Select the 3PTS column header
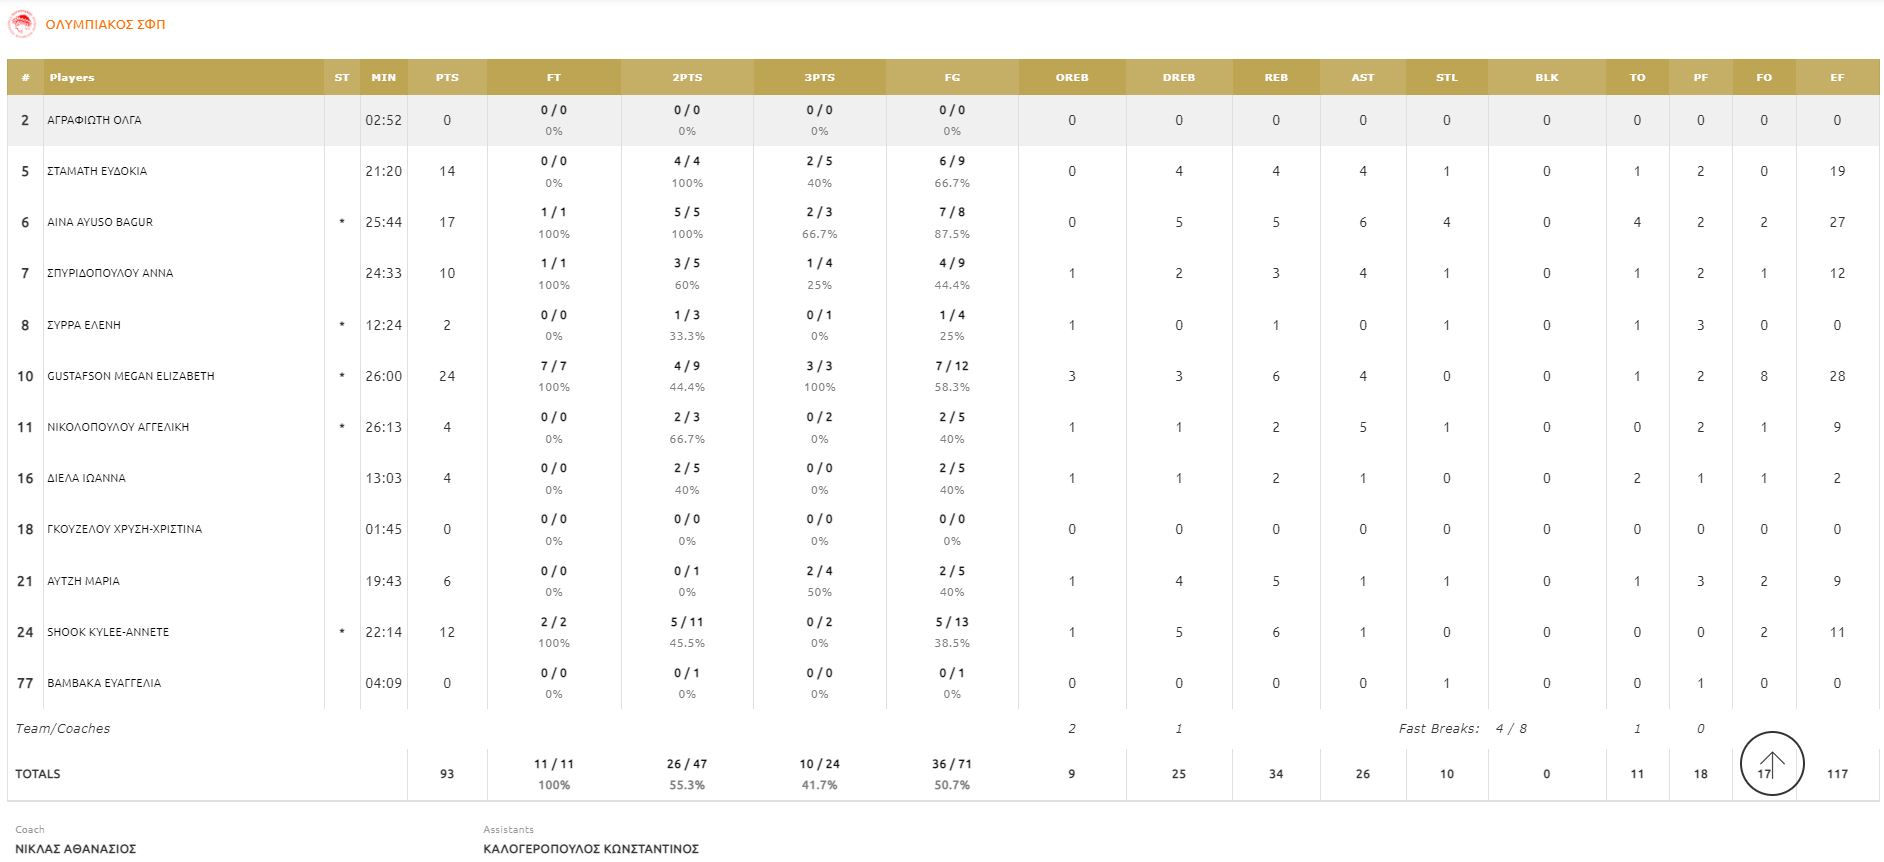The height and width of the screenshot is (862, 1884). click(x=819, y=77)
